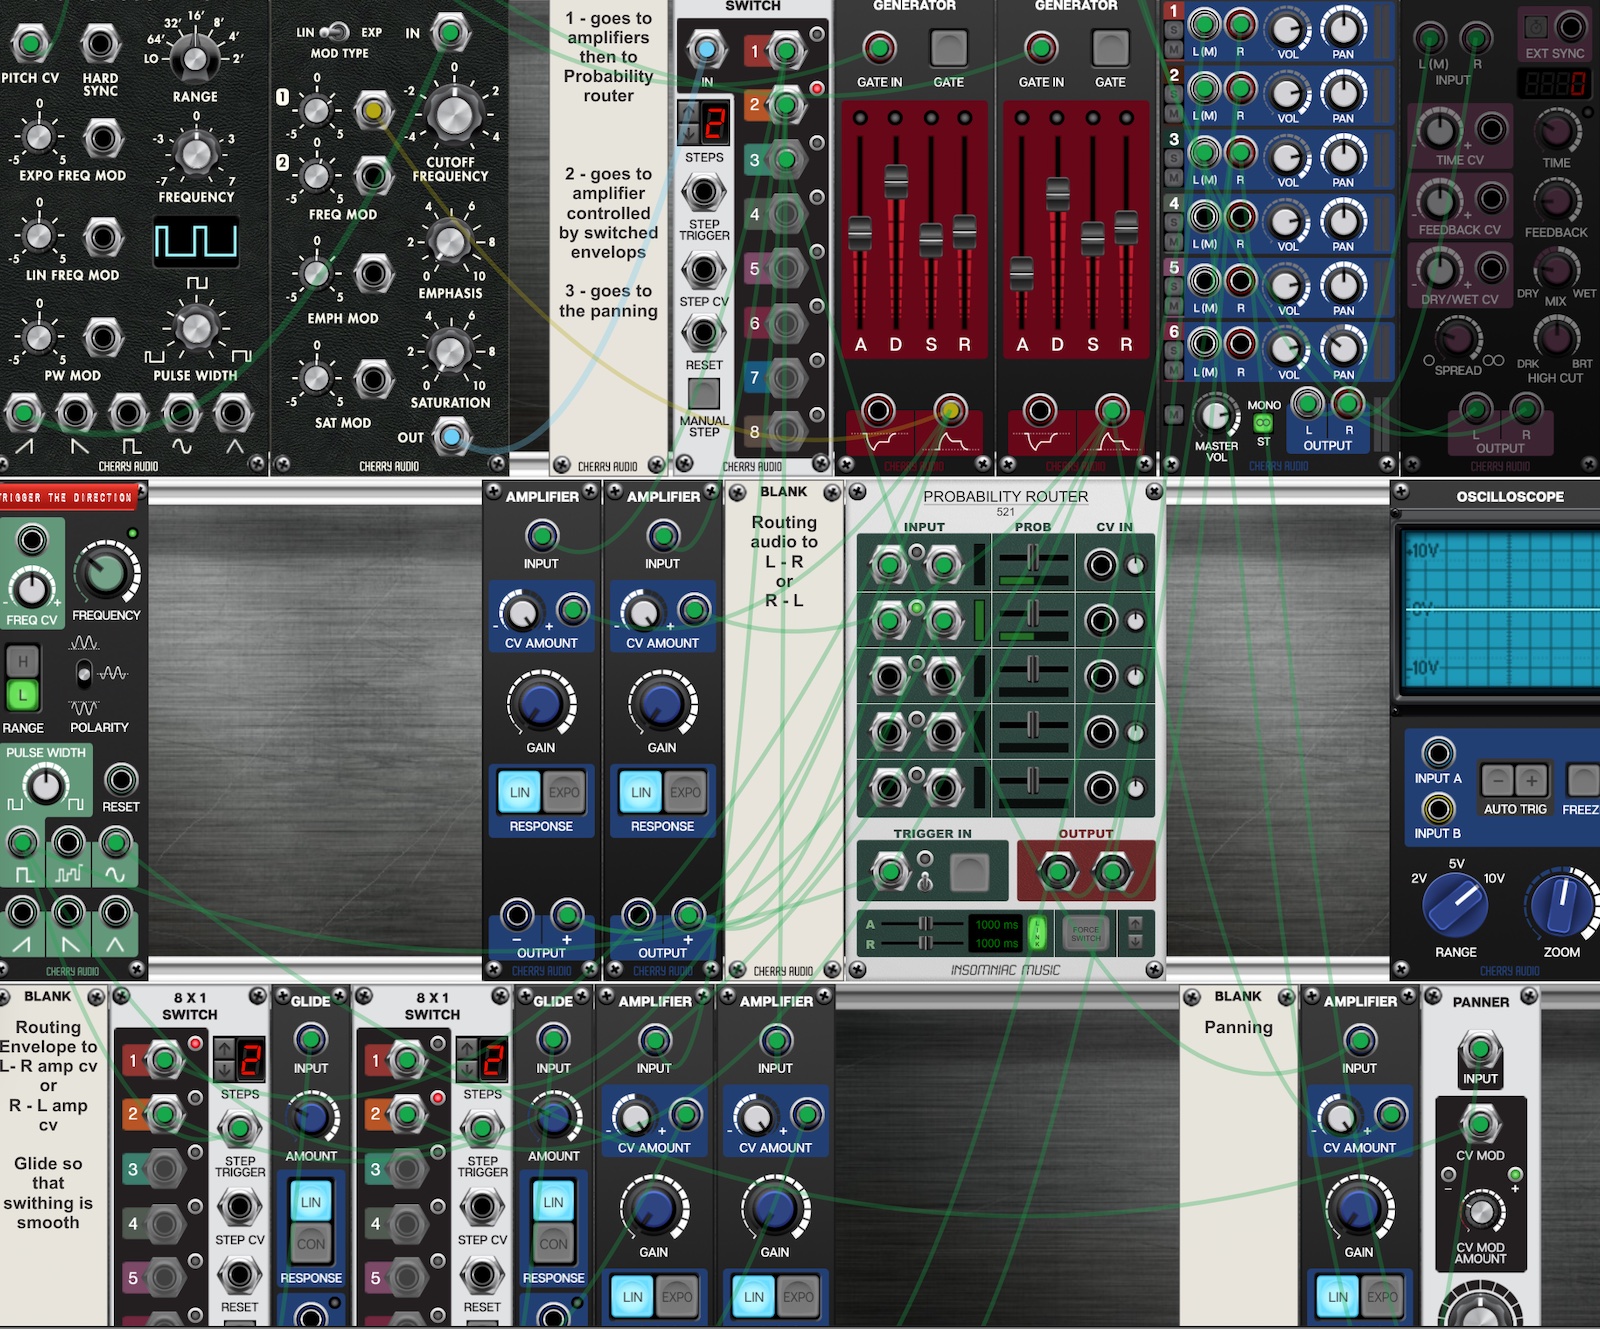Click the filter IN jack
The width and height of the screenshot is (1600, 1329).
click(x=450, y=33)
